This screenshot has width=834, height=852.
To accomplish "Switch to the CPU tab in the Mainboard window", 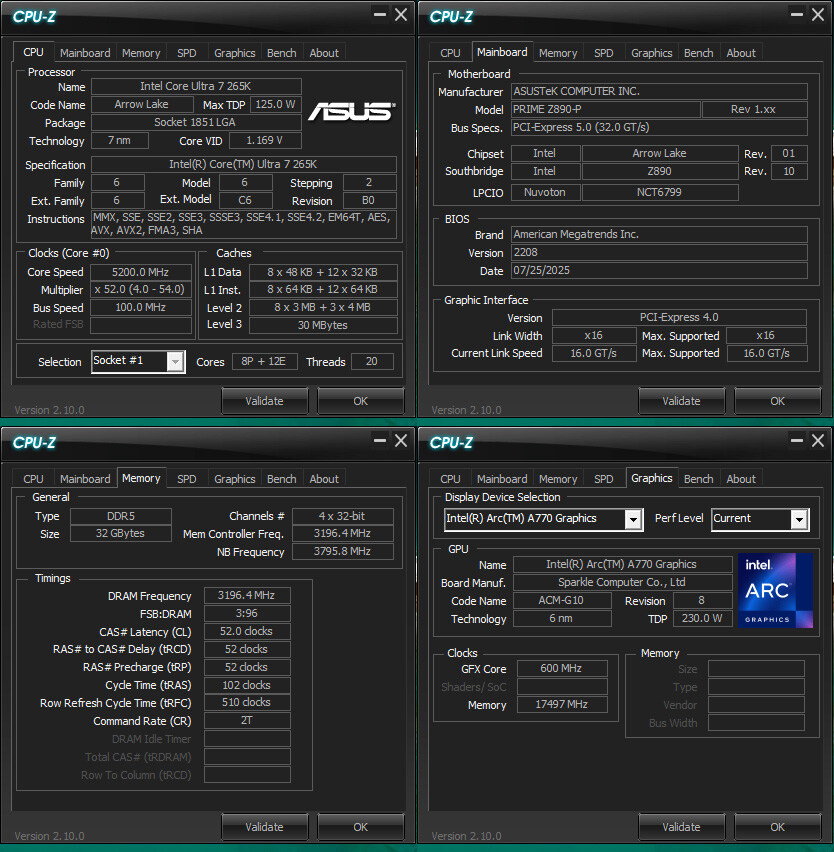I will 449,52.
